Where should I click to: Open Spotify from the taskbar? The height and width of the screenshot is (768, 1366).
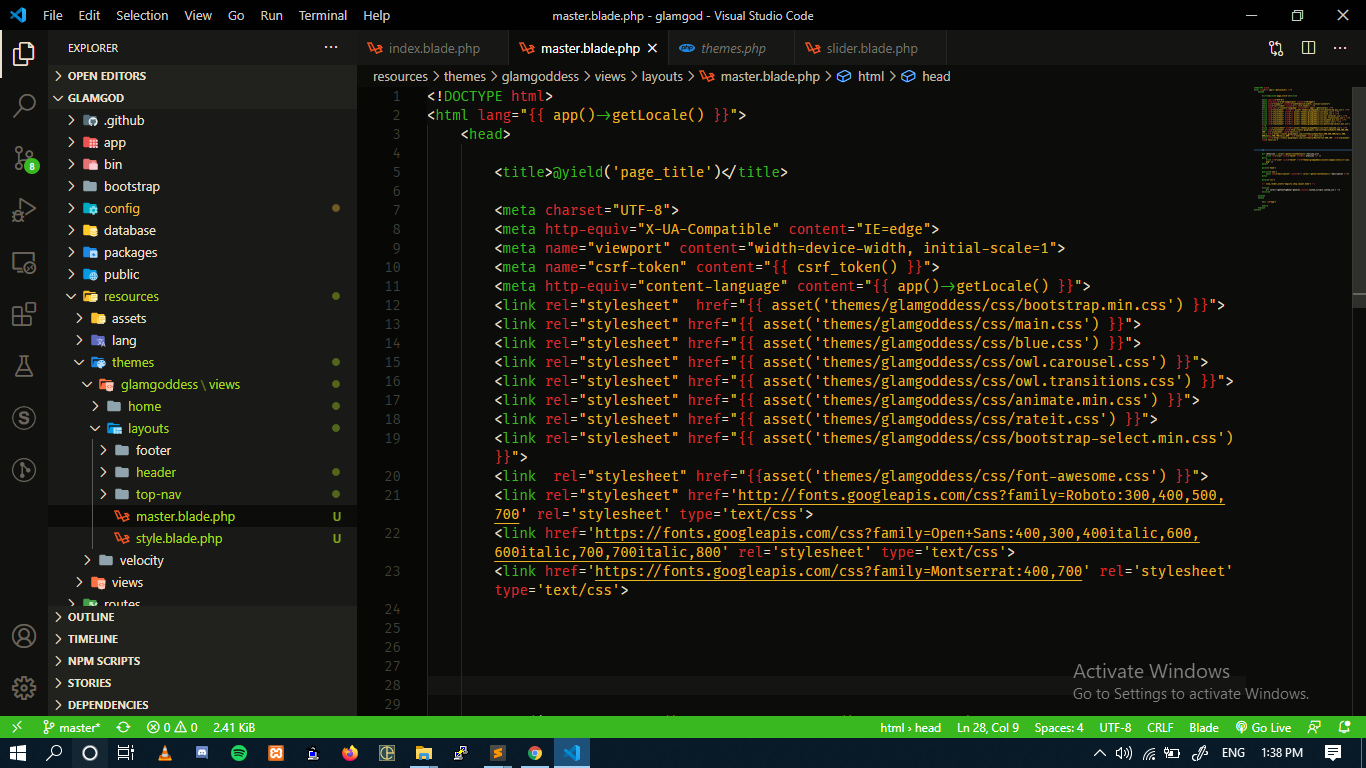click(x=239, y=753)
